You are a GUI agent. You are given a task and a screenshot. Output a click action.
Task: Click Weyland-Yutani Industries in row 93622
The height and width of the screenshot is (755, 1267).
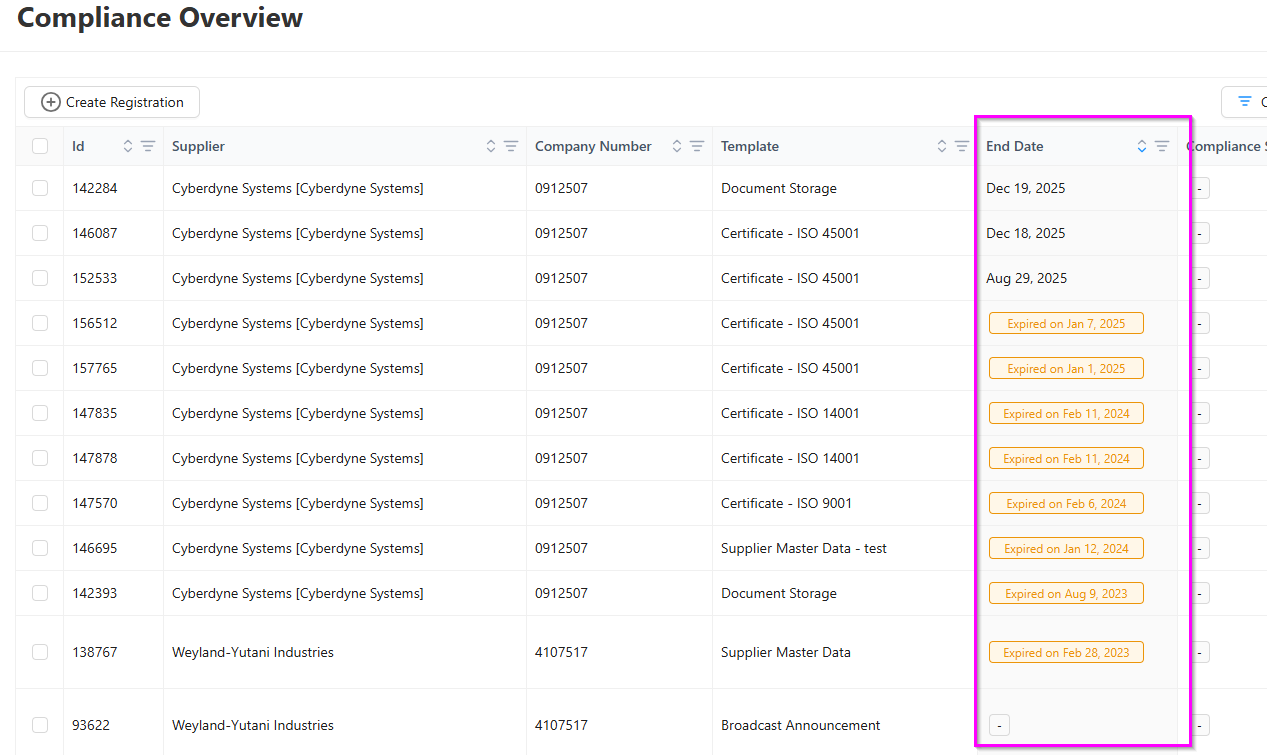click(x=253, y=725)
